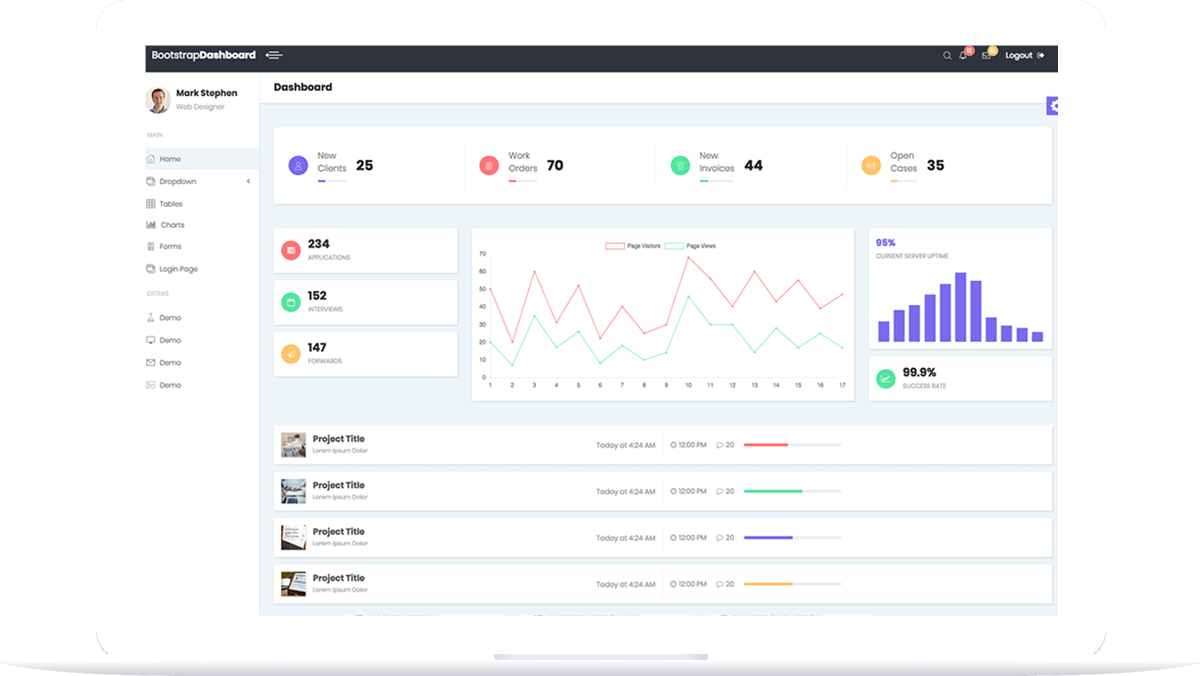The width and height of the screenshot is (1200, 676).
Task: Open the Charts sidebar item
Action: click(172, 225)
